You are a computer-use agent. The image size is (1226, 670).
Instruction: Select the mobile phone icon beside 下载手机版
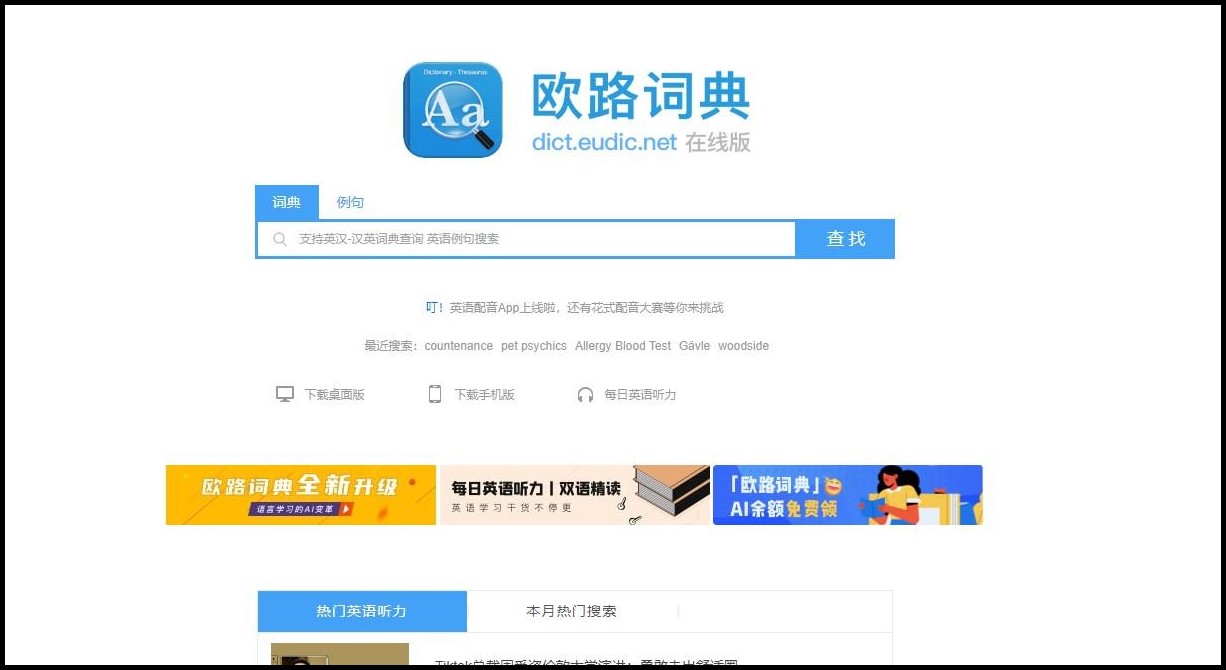coord(434,394)
